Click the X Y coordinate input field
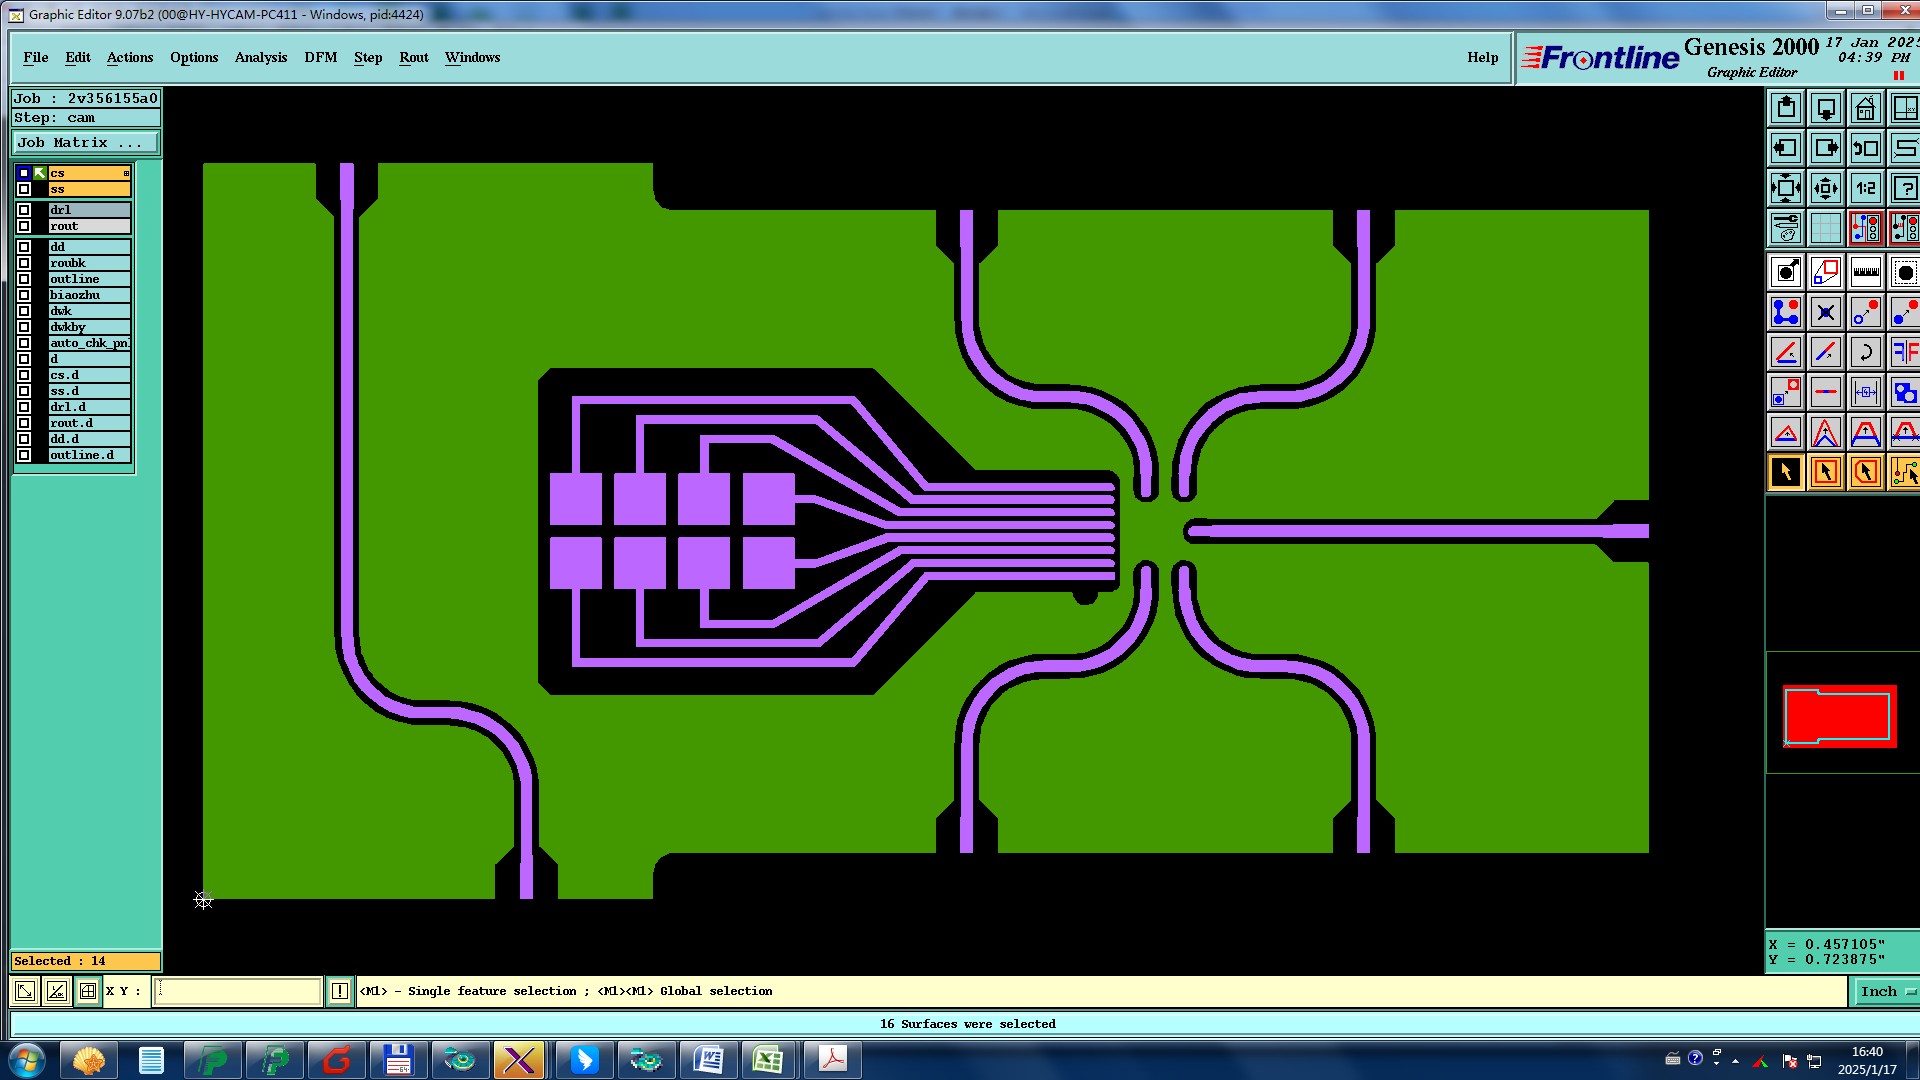Image resolution: width=1920 pixels, height=1080 pixels. 237,991
